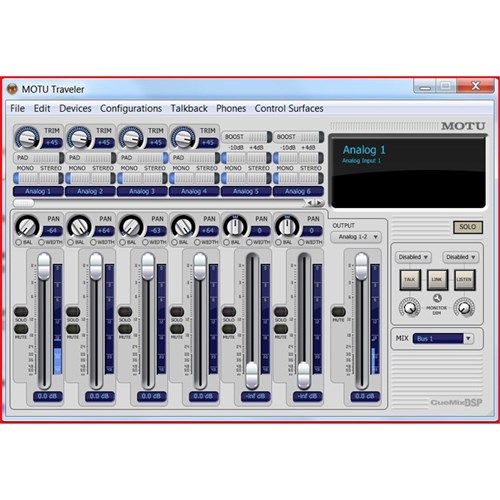
Task: Click the Analog 3 PAN knob
Action: [x=131, y=226]
